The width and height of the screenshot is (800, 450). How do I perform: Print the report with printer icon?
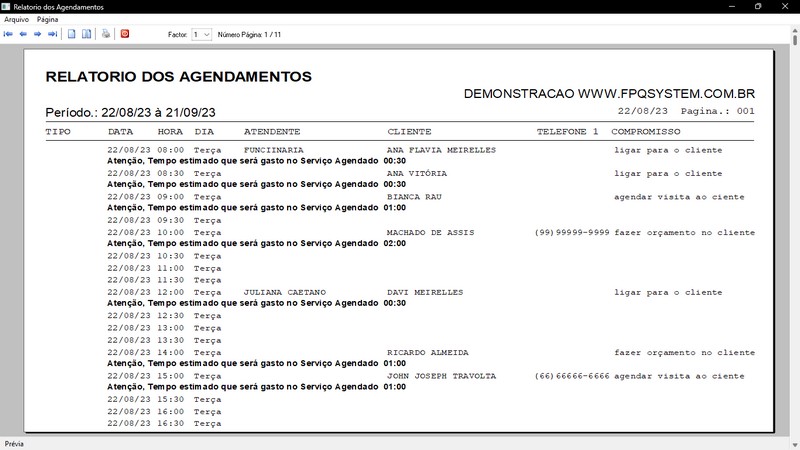[106, 34]
